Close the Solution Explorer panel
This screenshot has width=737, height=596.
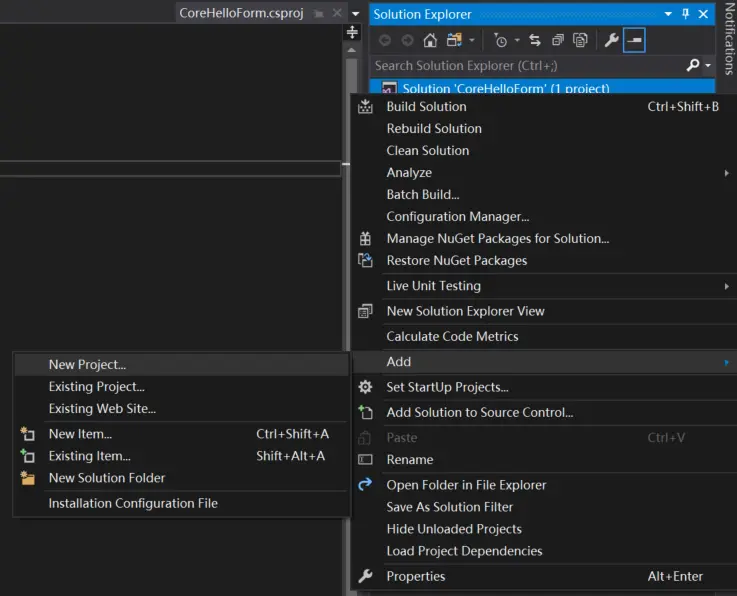tap(703, 14)
